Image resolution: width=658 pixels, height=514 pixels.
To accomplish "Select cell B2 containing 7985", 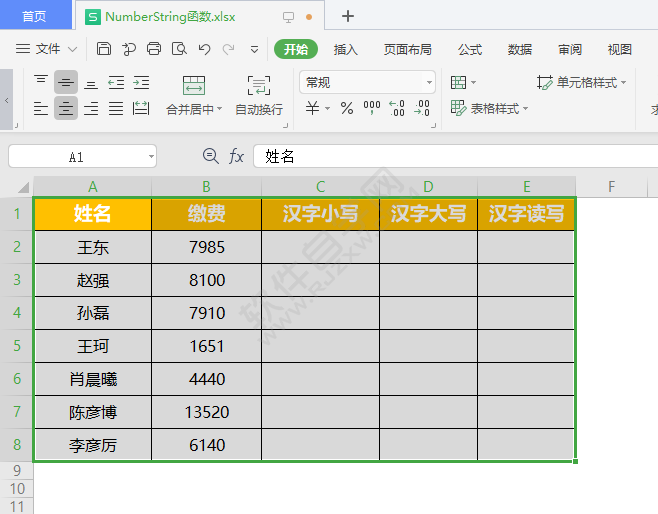I will tap(206, 247).
